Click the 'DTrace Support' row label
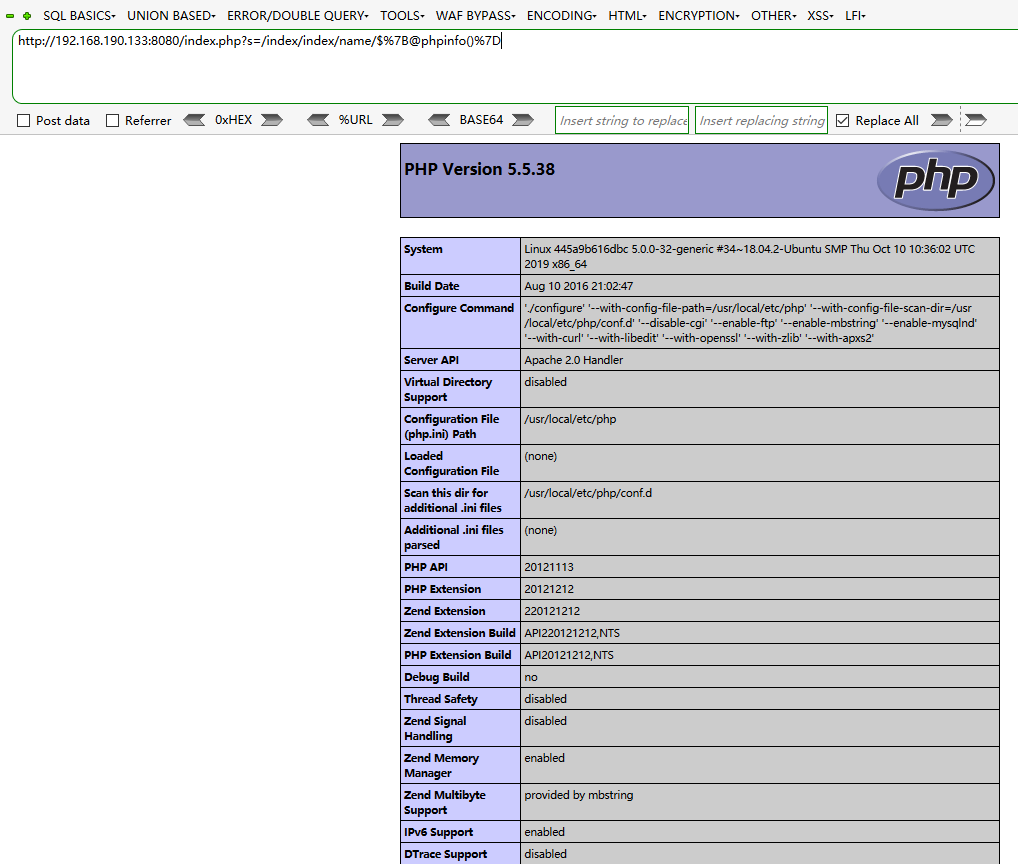This screenshot has width=1018, height=864. click(x=445, y=855)
